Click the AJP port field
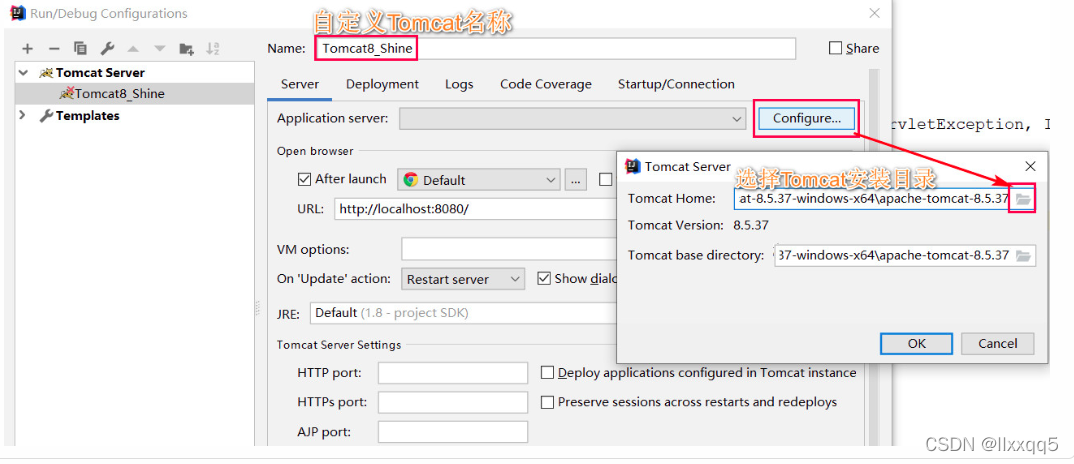Viewport: 1074px width, 464px height. pos(453,432)
